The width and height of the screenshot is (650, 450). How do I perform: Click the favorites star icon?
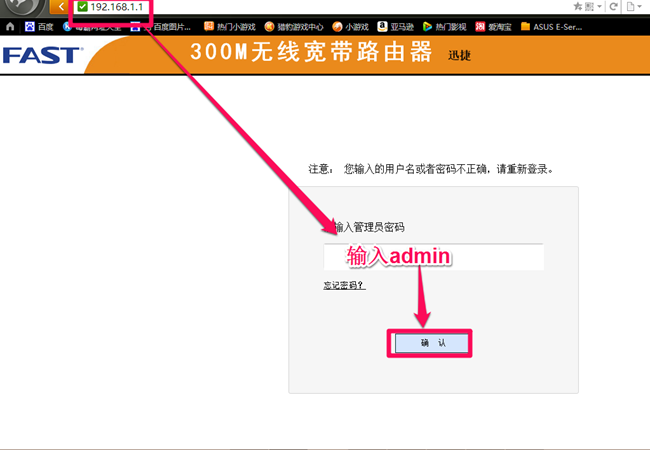(x=578, y=6)
